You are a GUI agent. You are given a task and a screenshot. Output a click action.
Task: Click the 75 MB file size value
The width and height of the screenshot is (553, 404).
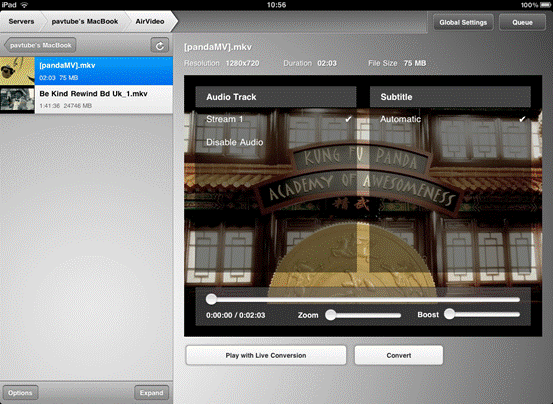click(415, 63)
